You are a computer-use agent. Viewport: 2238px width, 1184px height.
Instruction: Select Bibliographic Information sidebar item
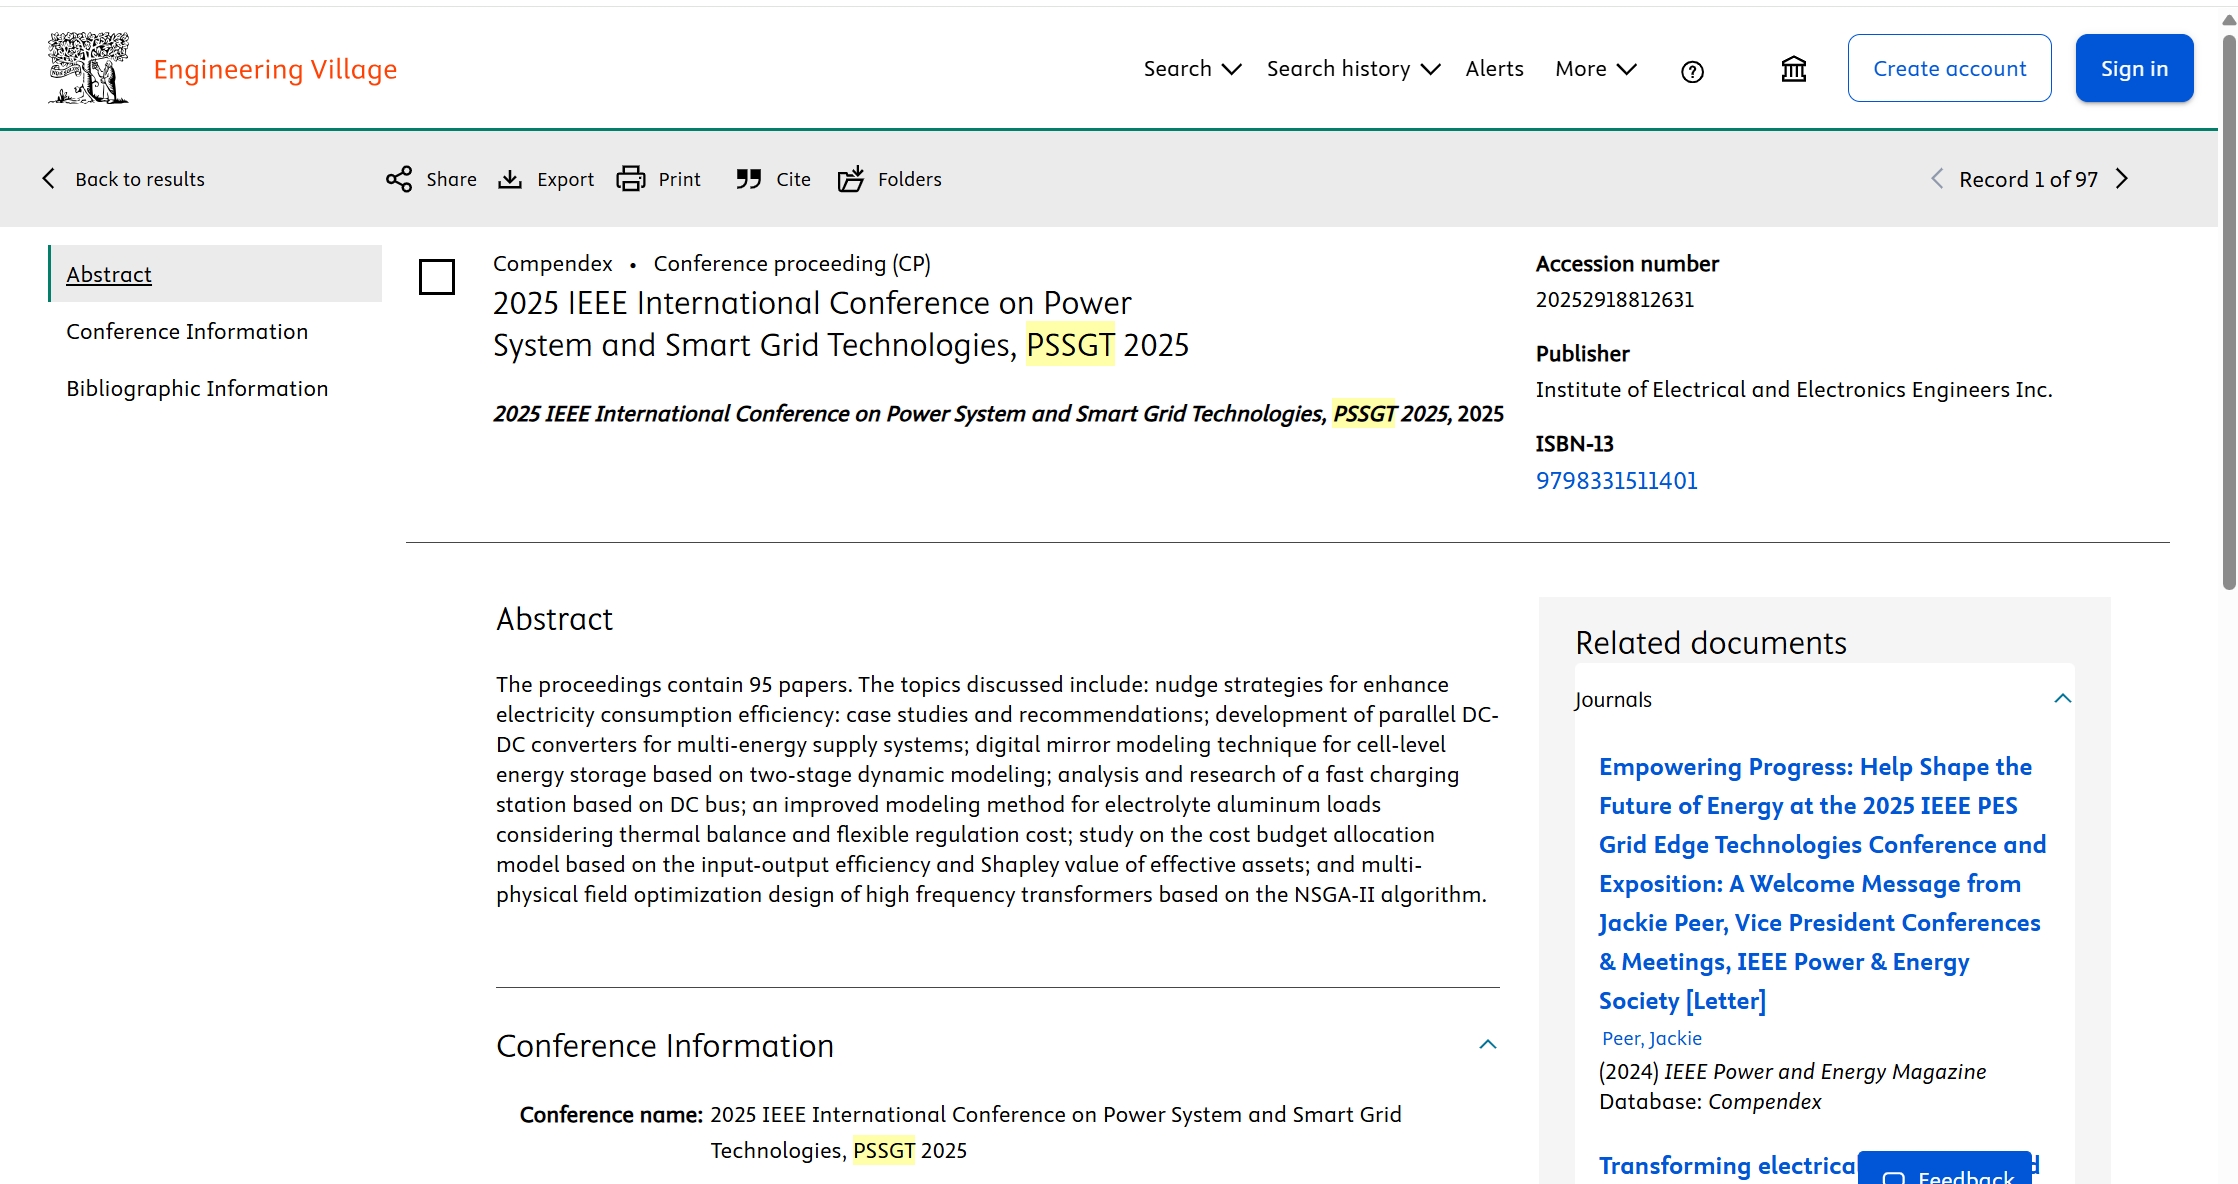[197, 388]
